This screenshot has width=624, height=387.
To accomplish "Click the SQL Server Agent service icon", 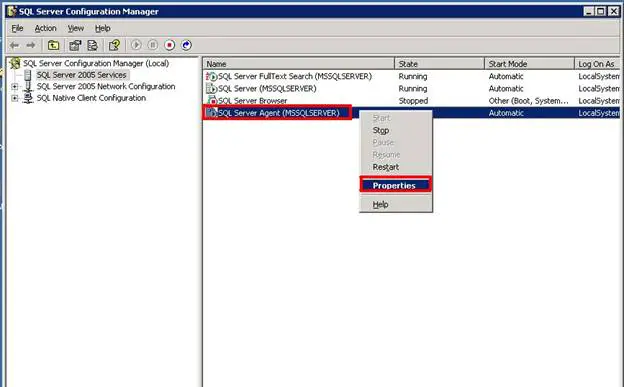I will [x=212, y=113].
